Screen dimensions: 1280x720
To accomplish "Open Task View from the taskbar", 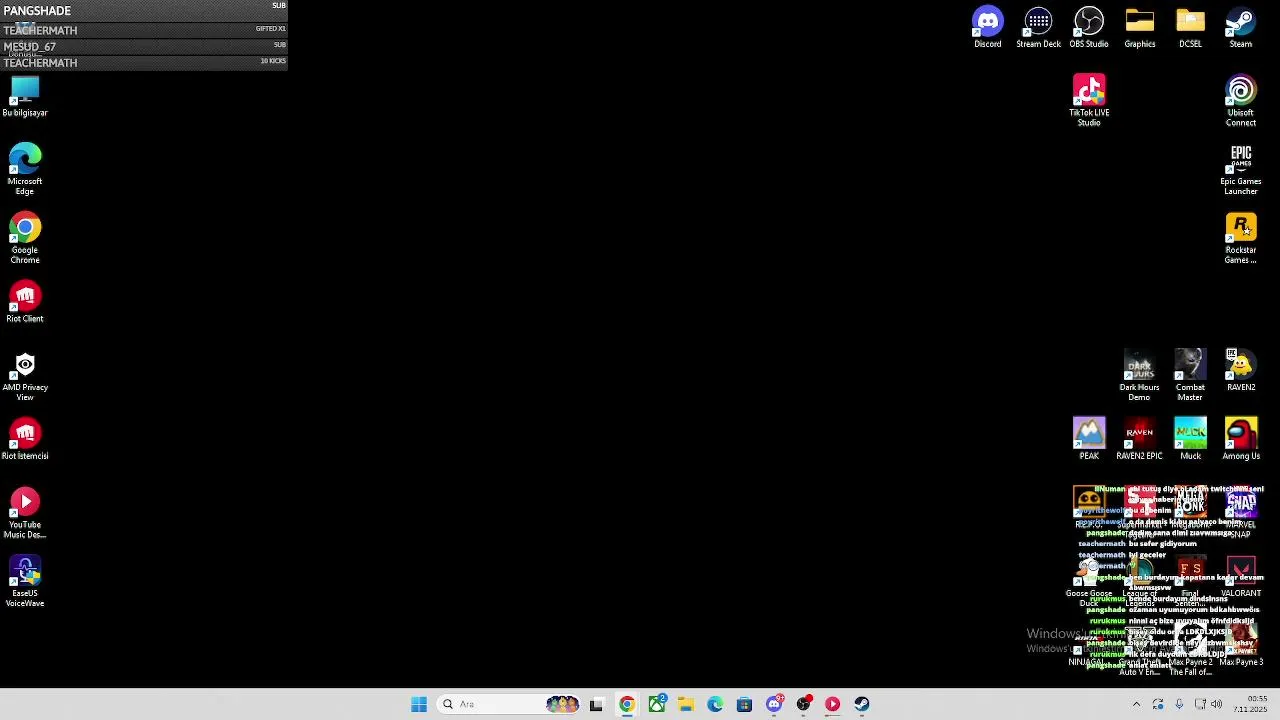I will coord(597,704).
